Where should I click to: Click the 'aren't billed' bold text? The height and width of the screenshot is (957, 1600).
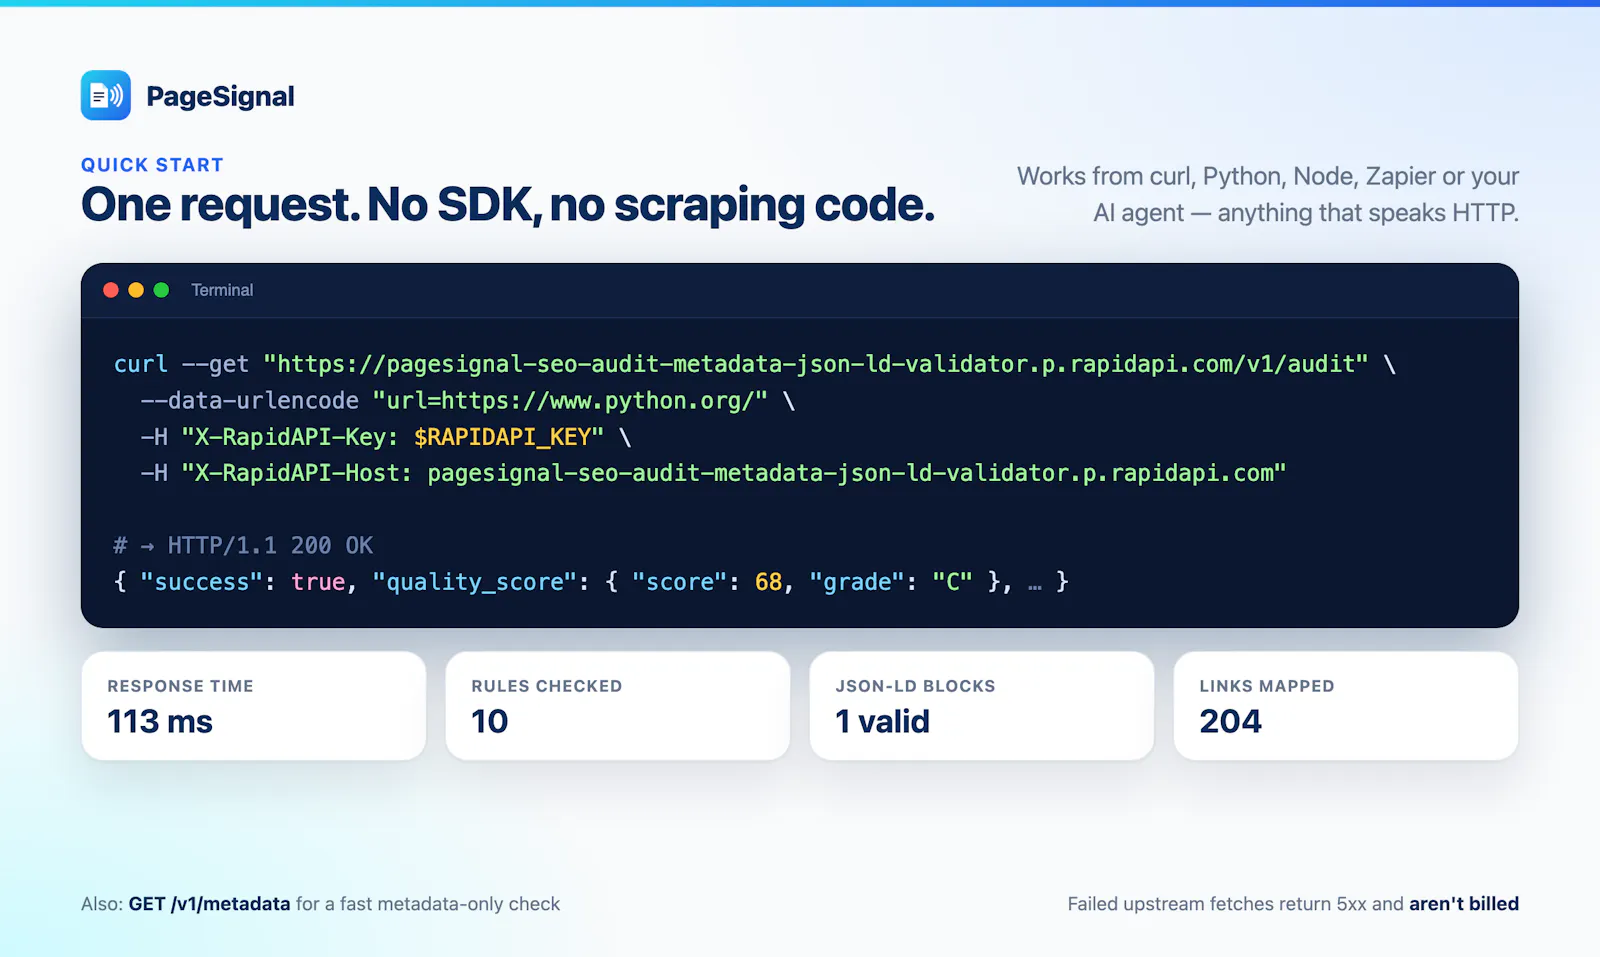click(1464, 904)
